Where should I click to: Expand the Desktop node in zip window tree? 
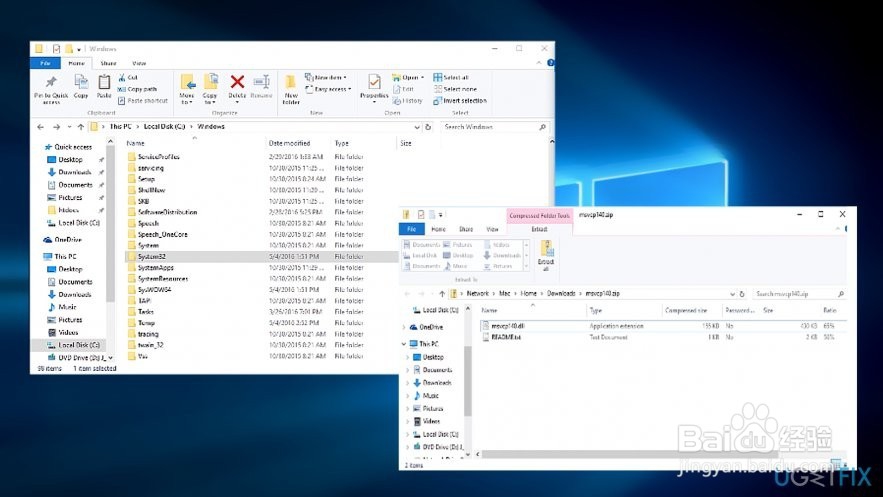(x=408, y=357)
